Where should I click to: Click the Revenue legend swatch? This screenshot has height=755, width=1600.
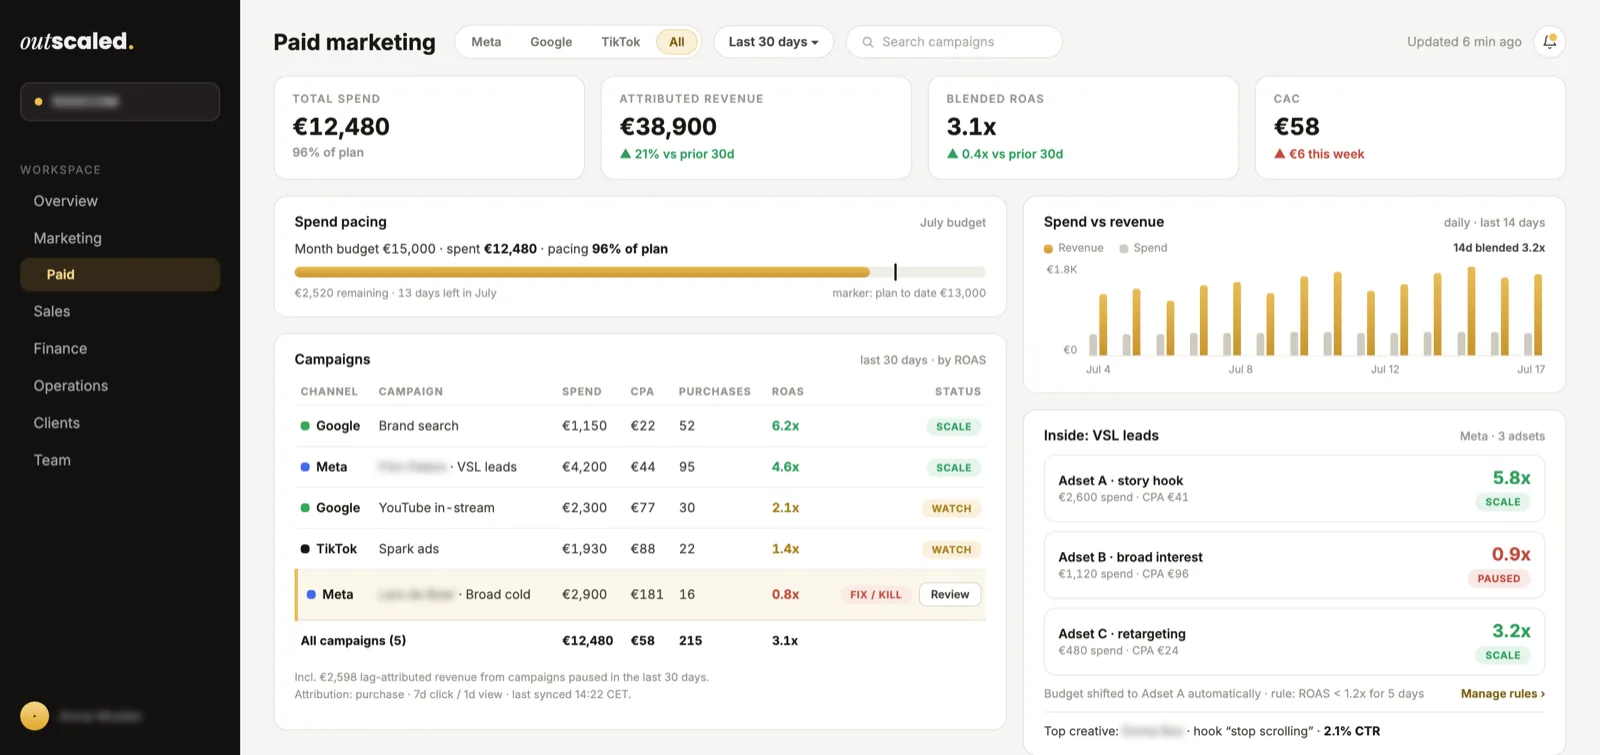(1048, 248)
